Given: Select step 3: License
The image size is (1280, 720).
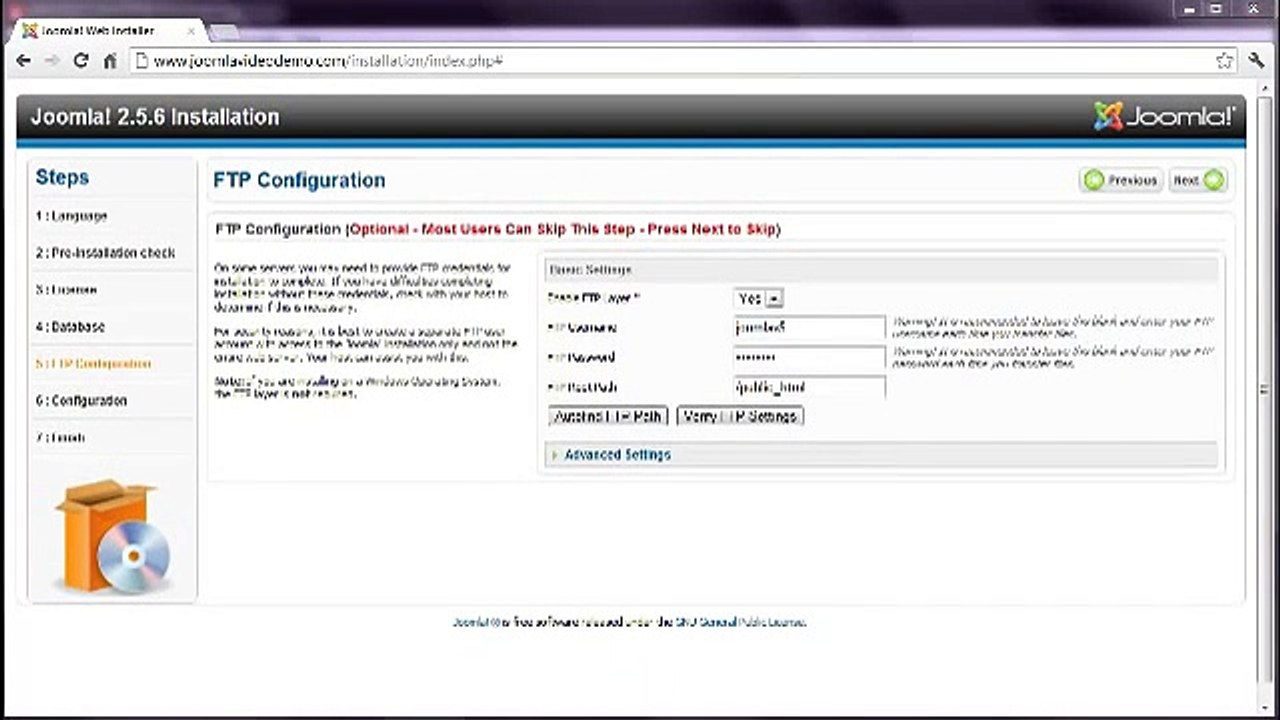Looking at the screenshot, I should 66,290.
